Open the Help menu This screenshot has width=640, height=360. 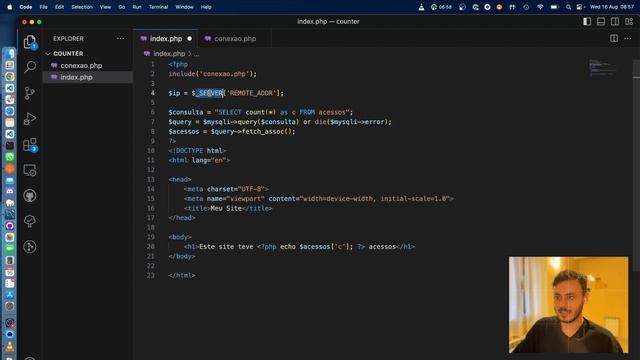tap(206, 7)
